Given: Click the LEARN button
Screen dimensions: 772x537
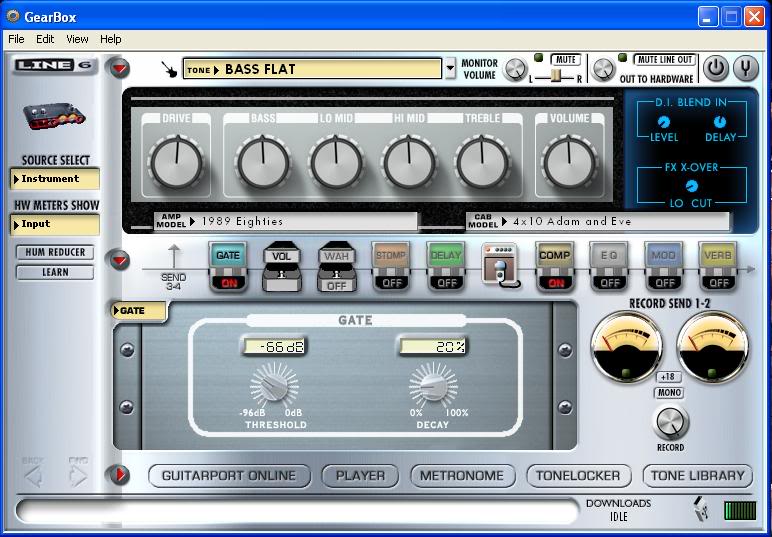Looking at the screenshot, I should pos(55,272).
